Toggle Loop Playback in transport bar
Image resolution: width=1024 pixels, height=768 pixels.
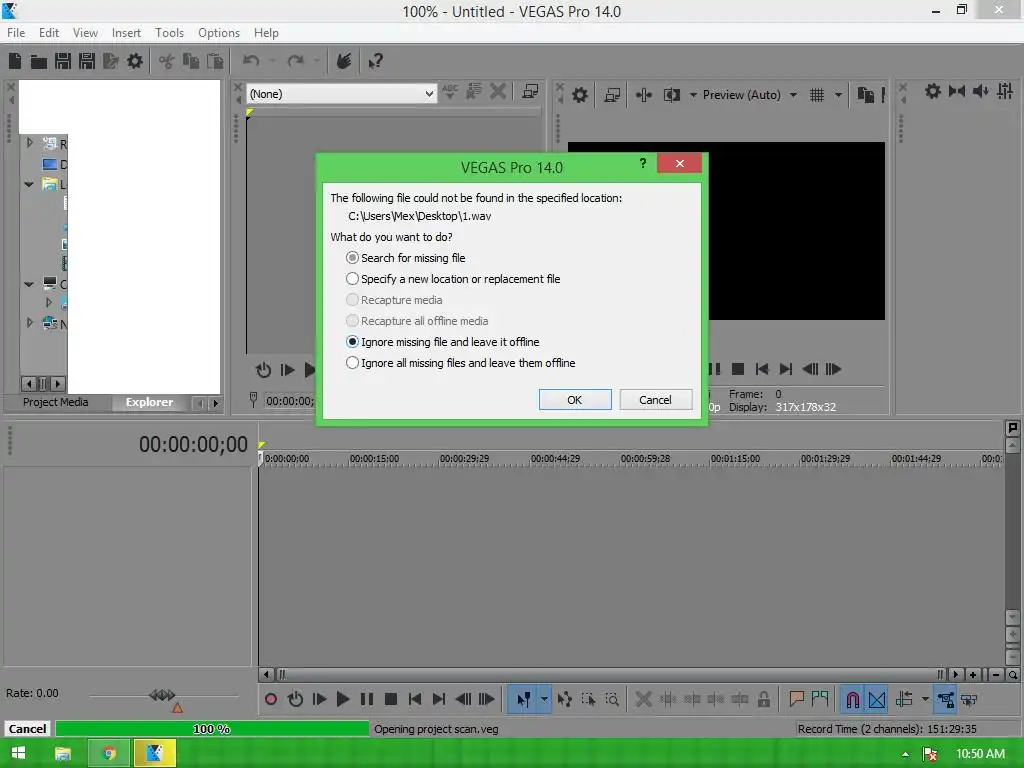pyautogui.click(x=295, y=699)
